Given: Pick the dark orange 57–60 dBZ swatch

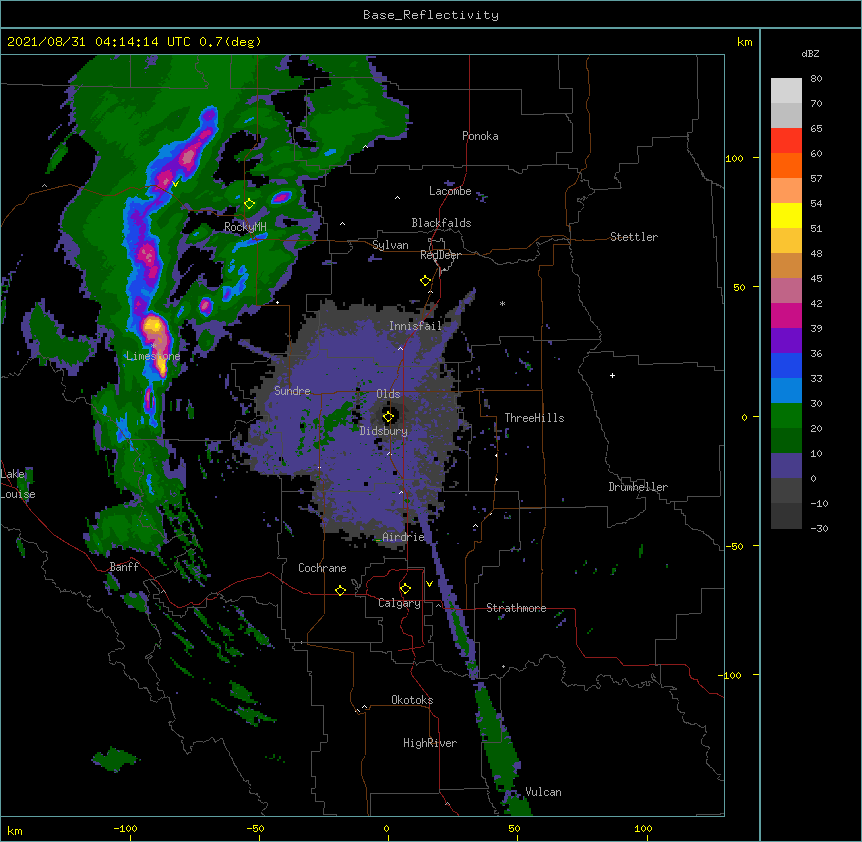Looking at the screenshot, I should click(x=786, y=165).
